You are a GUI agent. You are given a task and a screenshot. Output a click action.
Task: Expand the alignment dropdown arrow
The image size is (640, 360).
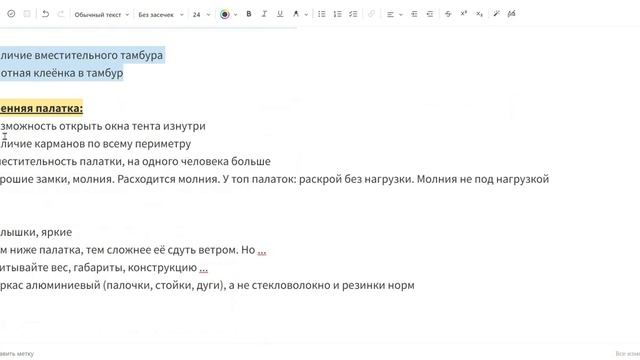click(400, 15)
